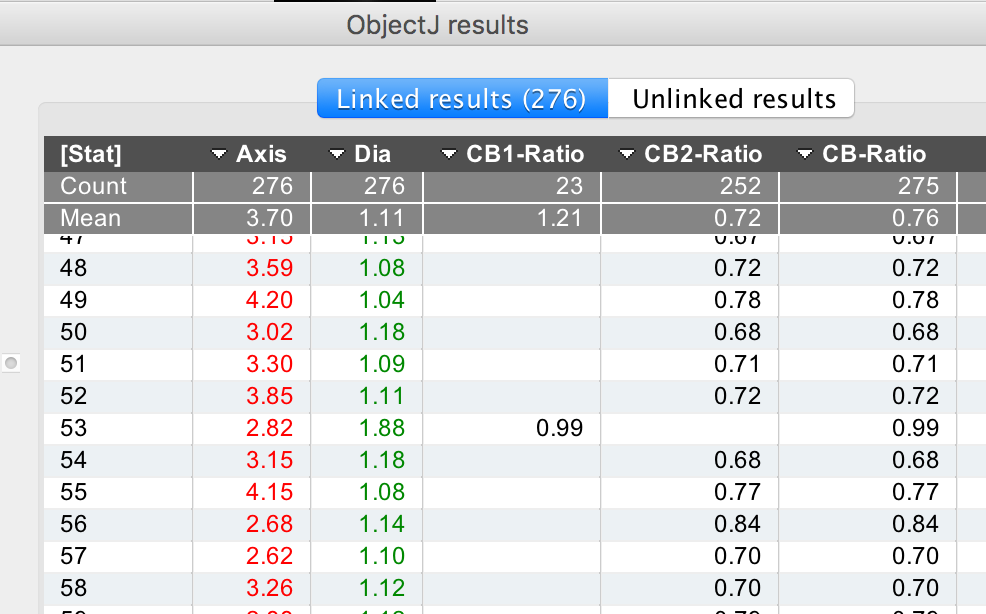Expand the CB1-Ratio column menu arrow
Image resolution: width=986 pixels, height=614 pixels.
[x=448, y=154]
